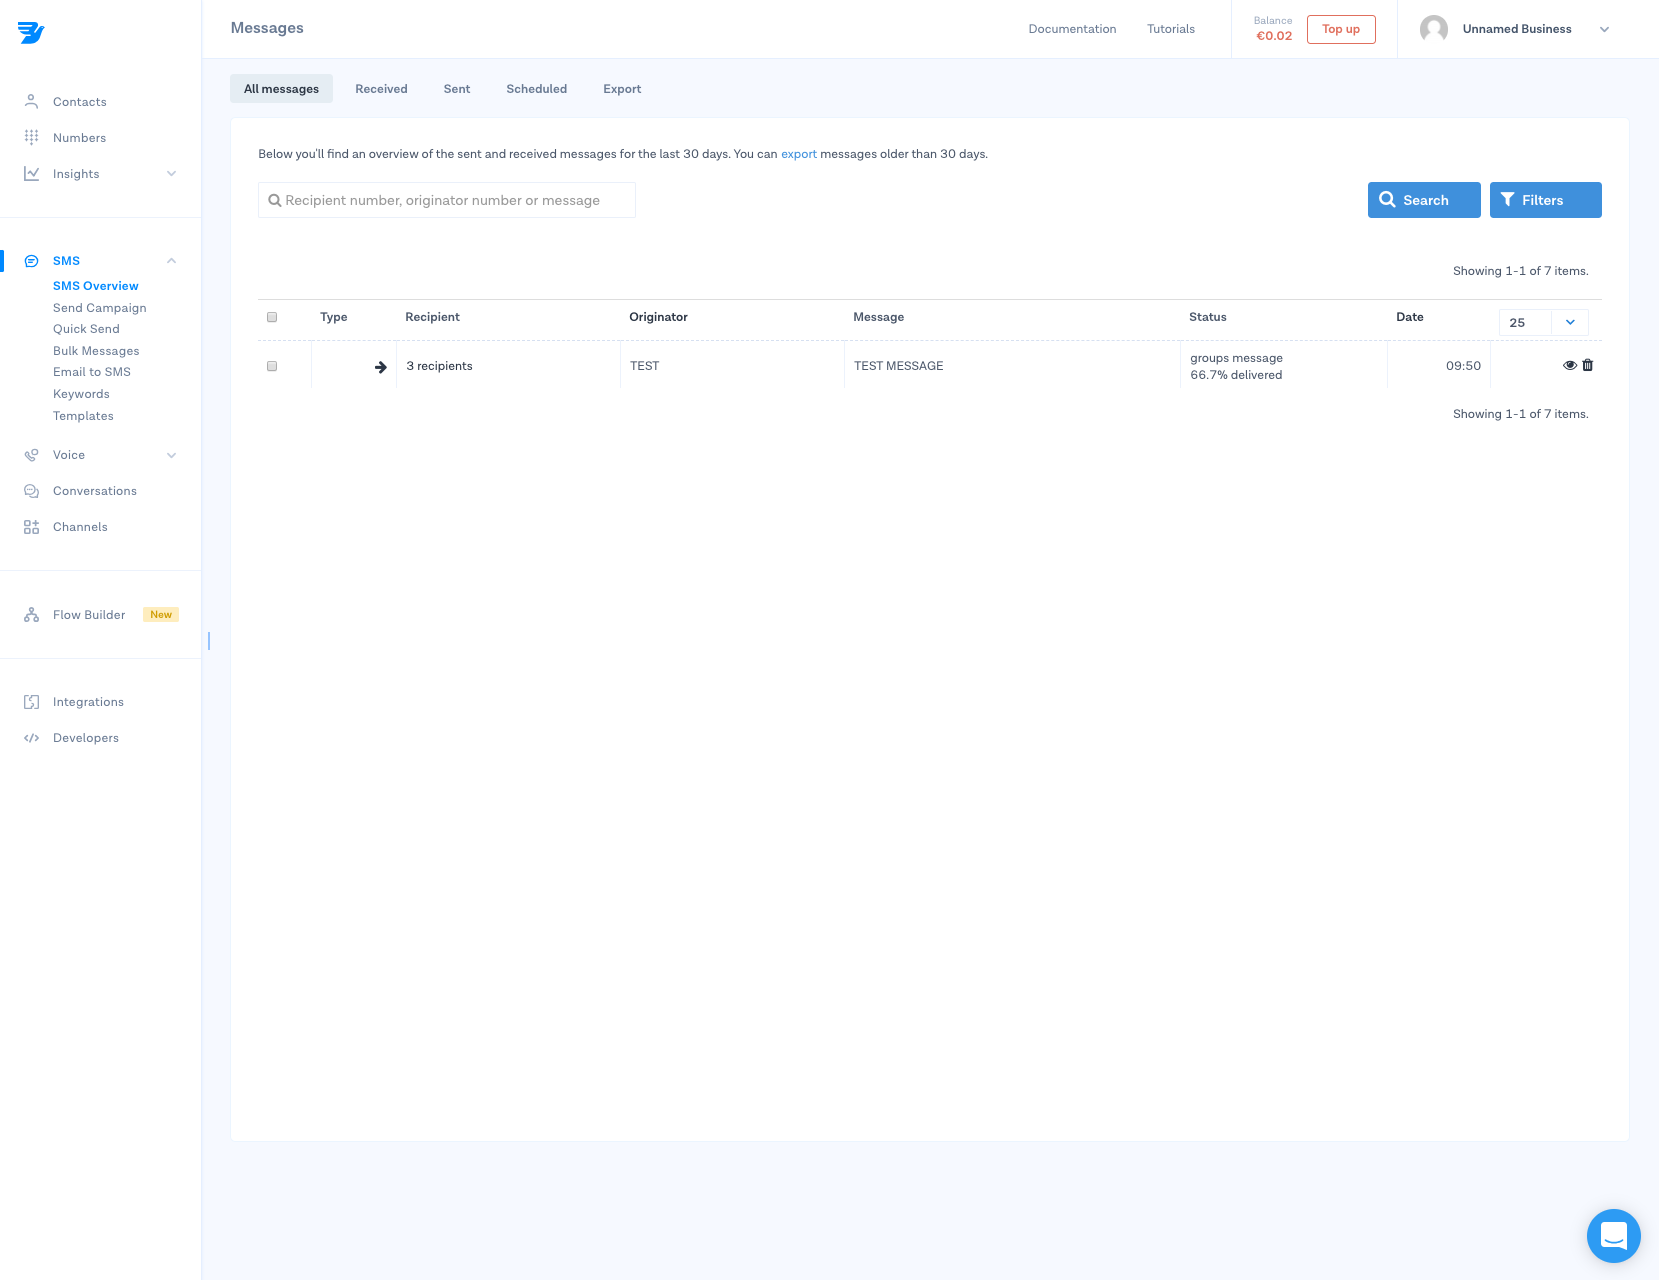This screenshot has height=1280, width=1659.
Task: Click the €0.02 balance amount
Action: tap(1274, 36)
